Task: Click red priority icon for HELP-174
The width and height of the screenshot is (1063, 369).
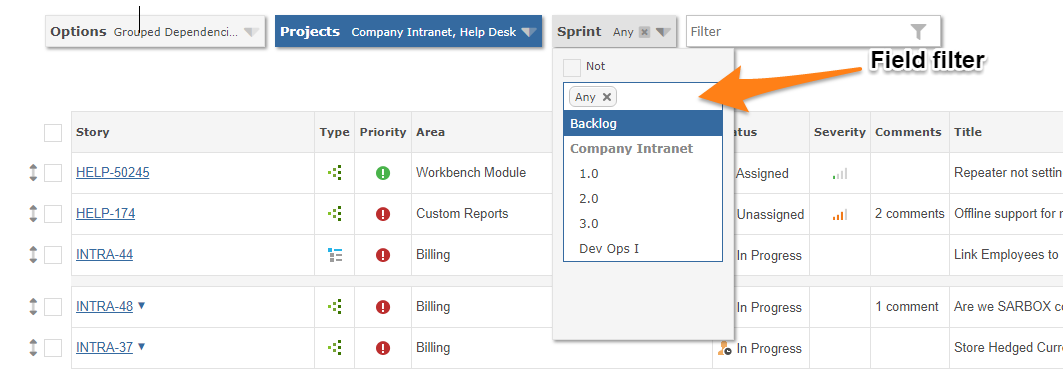Action: (x=383, y=214)
